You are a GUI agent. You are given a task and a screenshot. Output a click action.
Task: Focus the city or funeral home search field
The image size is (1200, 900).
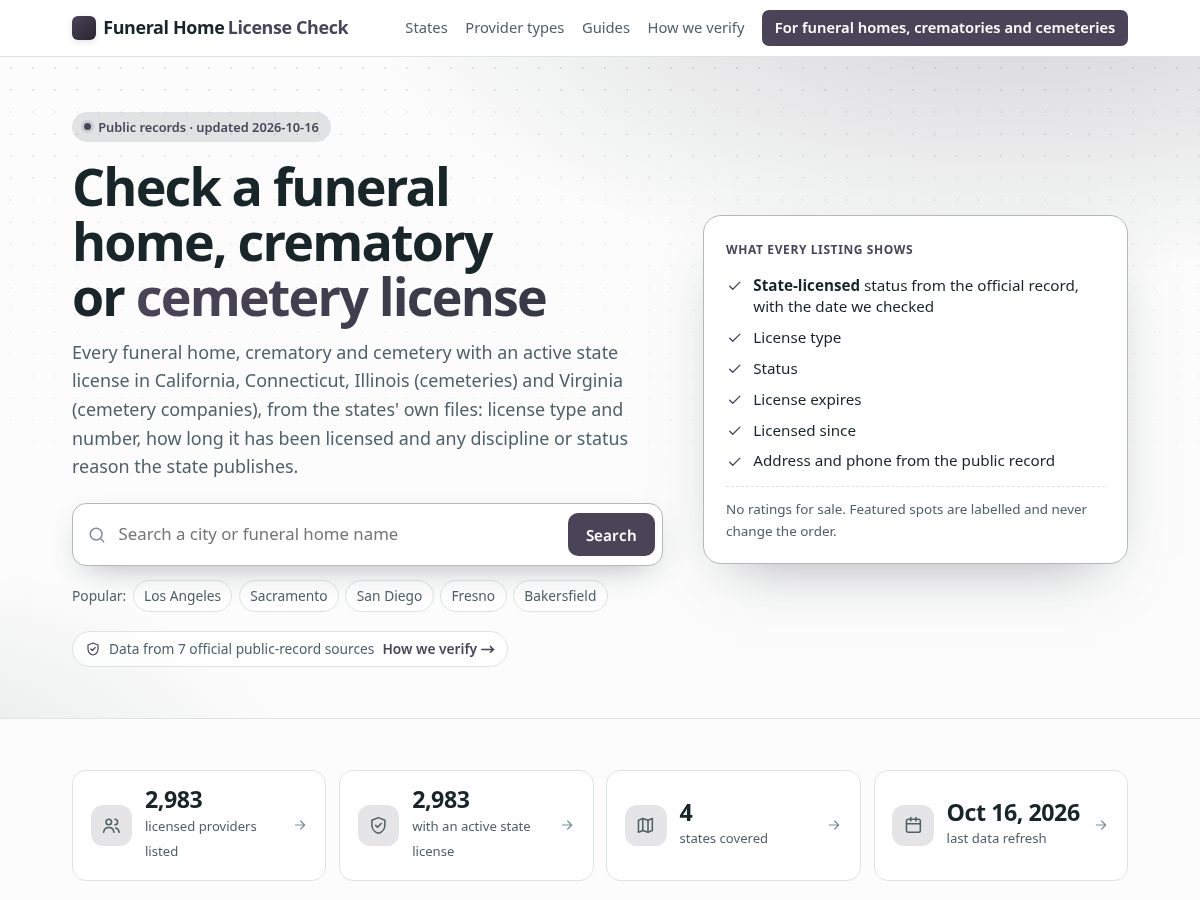338,535
